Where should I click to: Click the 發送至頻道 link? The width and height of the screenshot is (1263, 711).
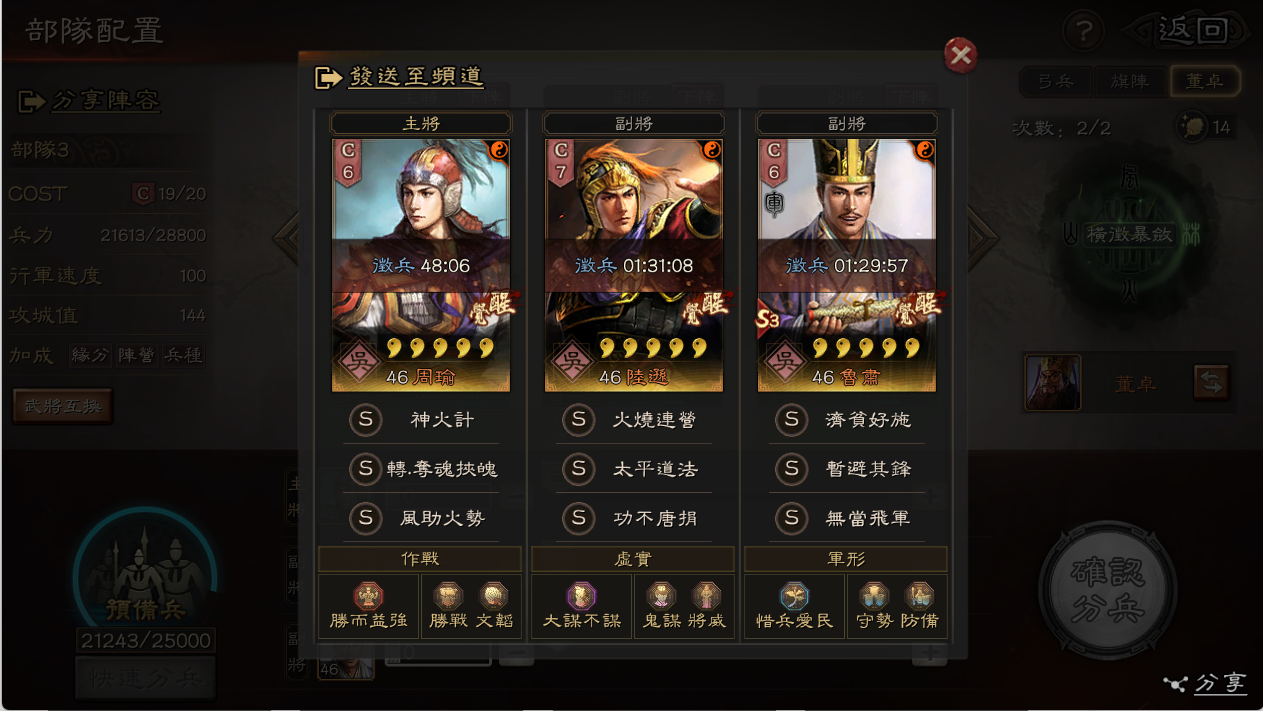click(x=415, y=76)
